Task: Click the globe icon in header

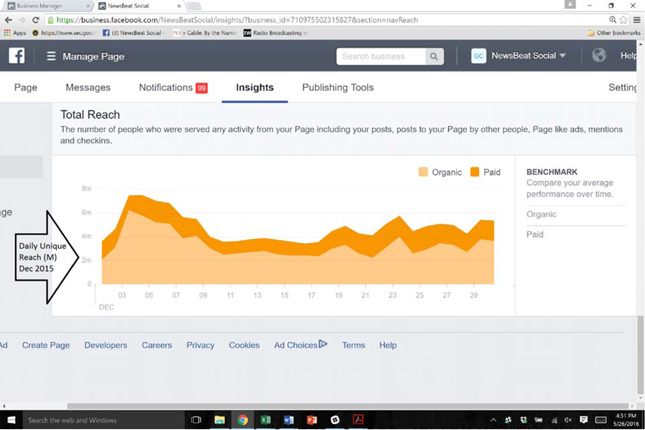Action: point(599,56)
